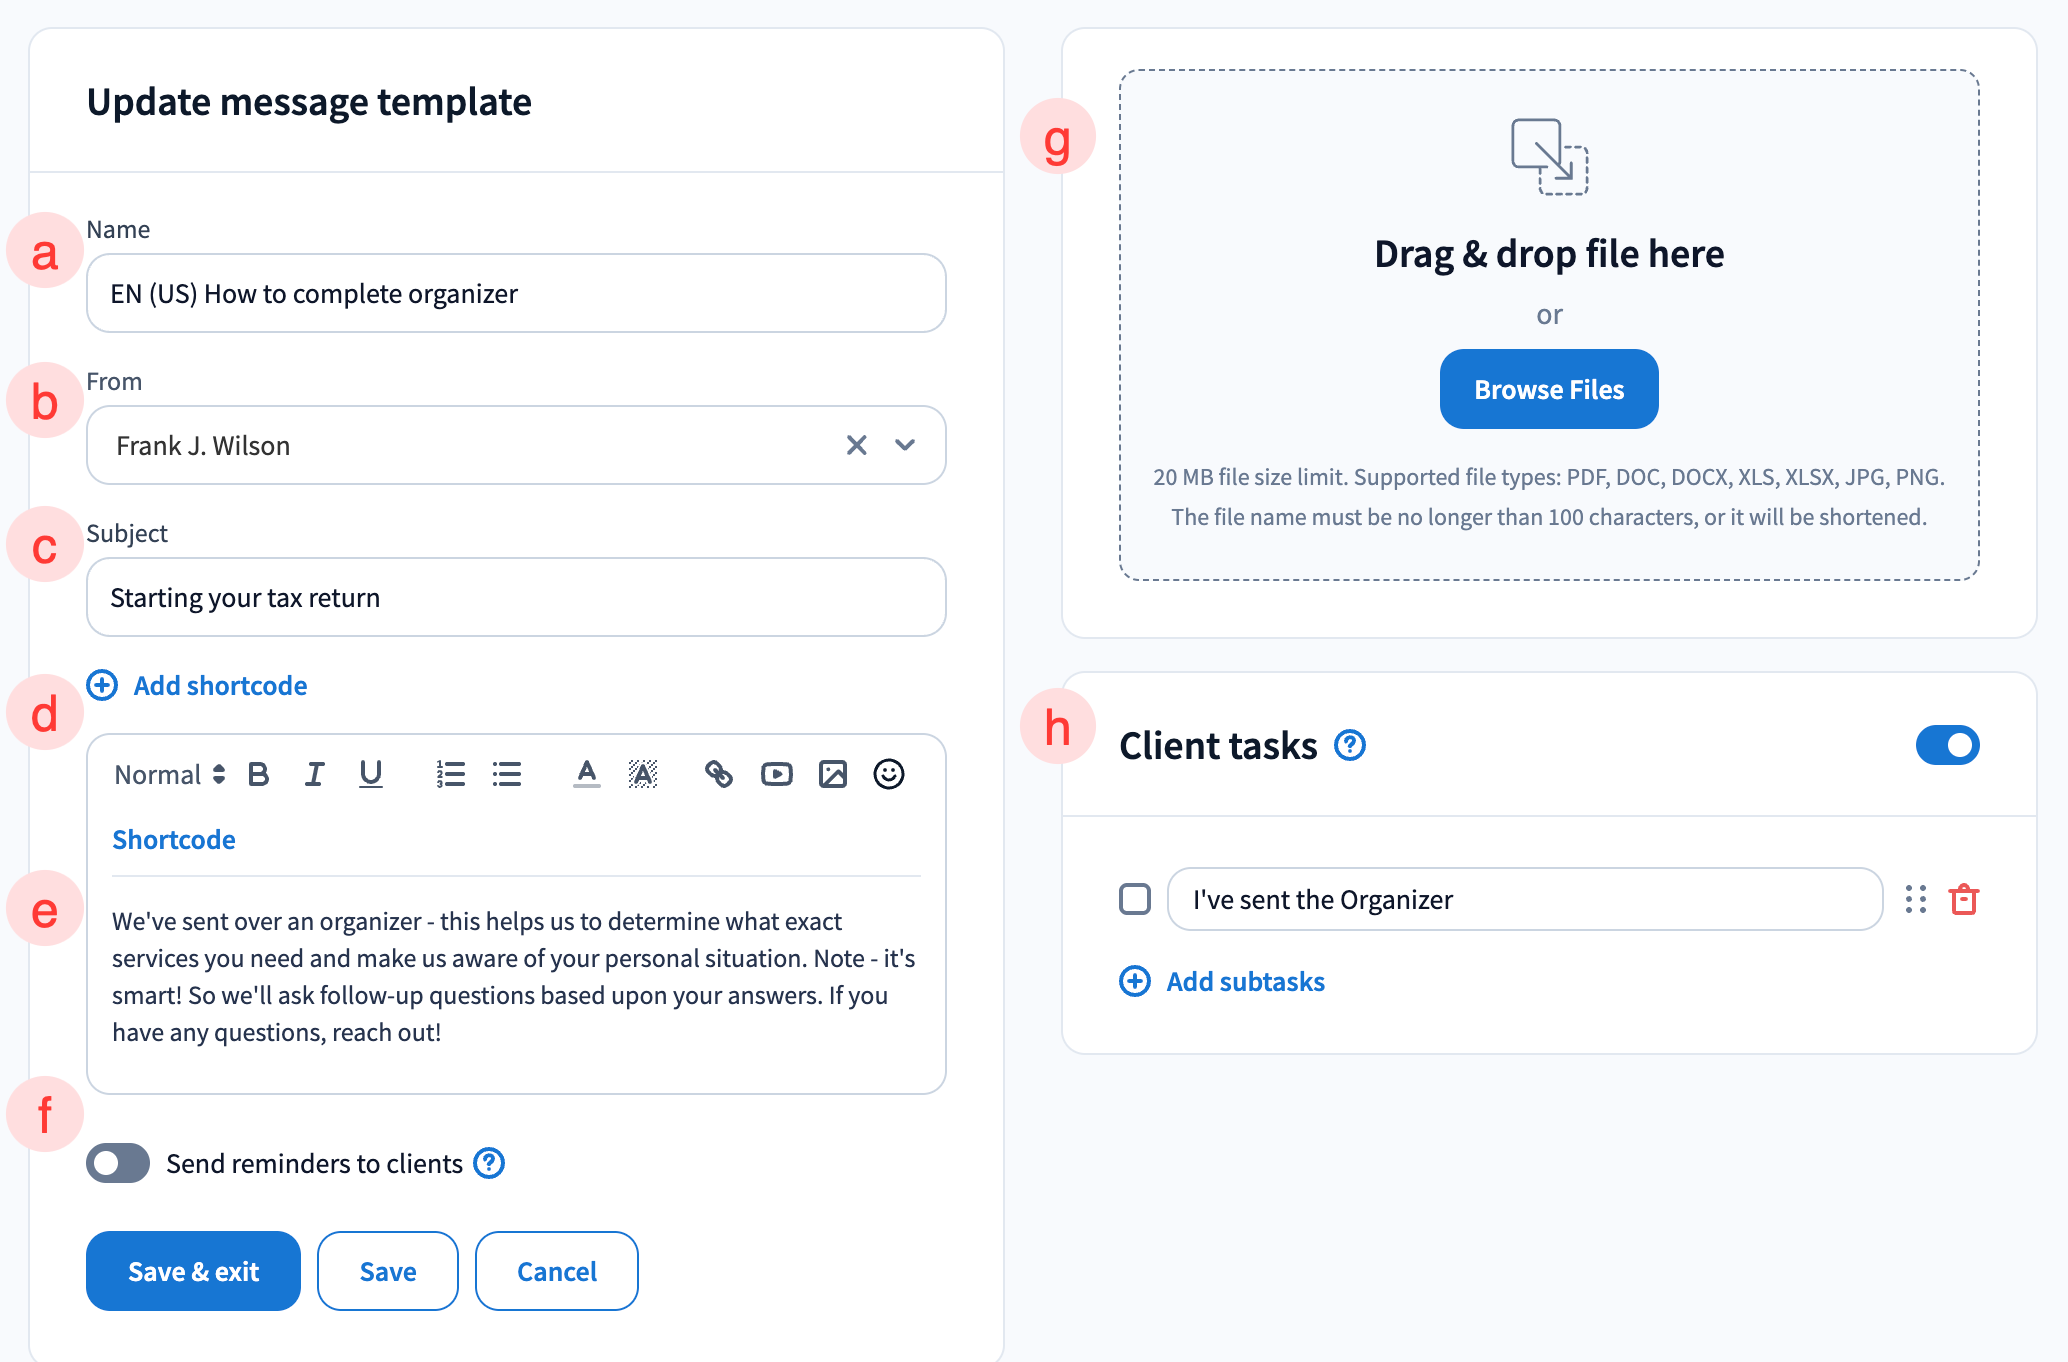Insert a video using the video icon

point(776,774)
